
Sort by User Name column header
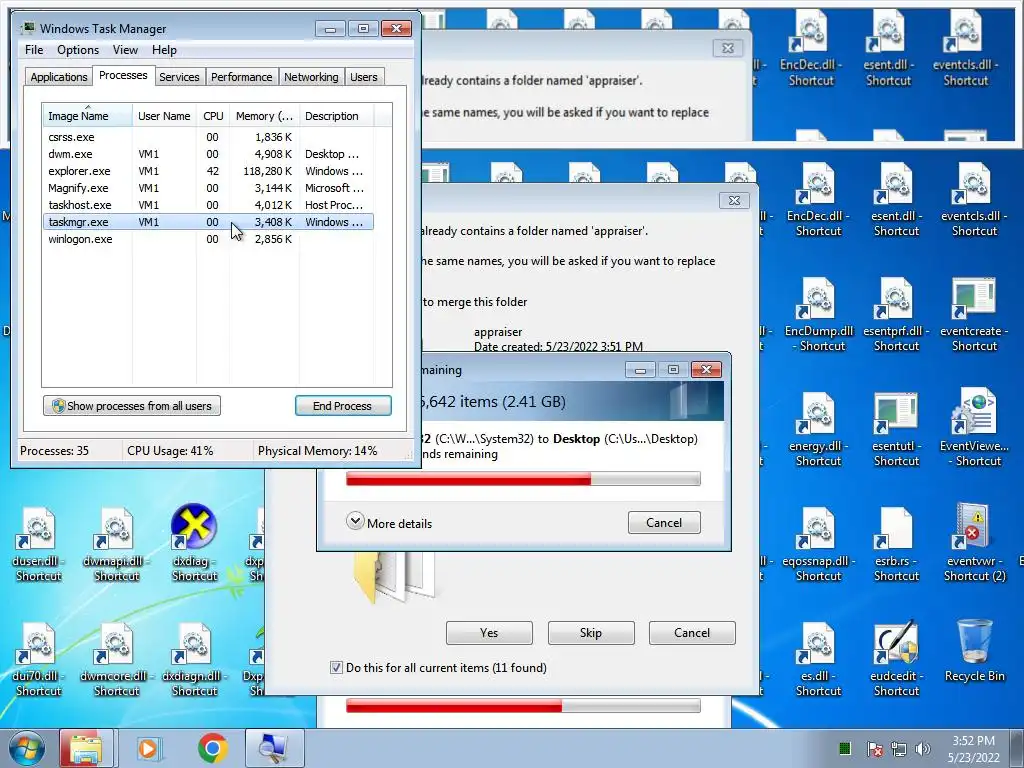(x=165, y=116)
